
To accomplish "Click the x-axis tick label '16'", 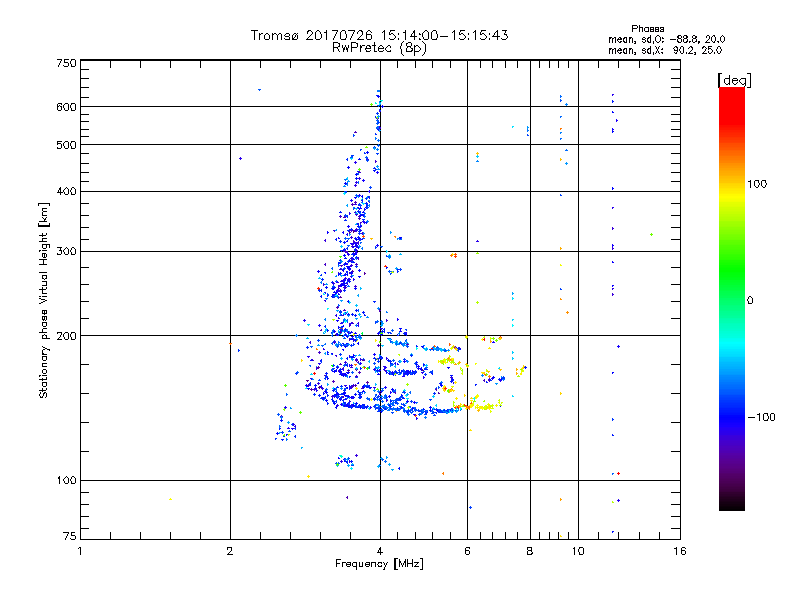I will [680, 551].
